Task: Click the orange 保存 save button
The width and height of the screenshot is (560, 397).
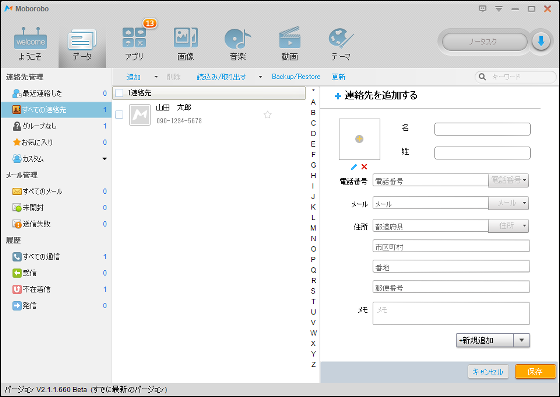Action: click(x=535, y=372)
